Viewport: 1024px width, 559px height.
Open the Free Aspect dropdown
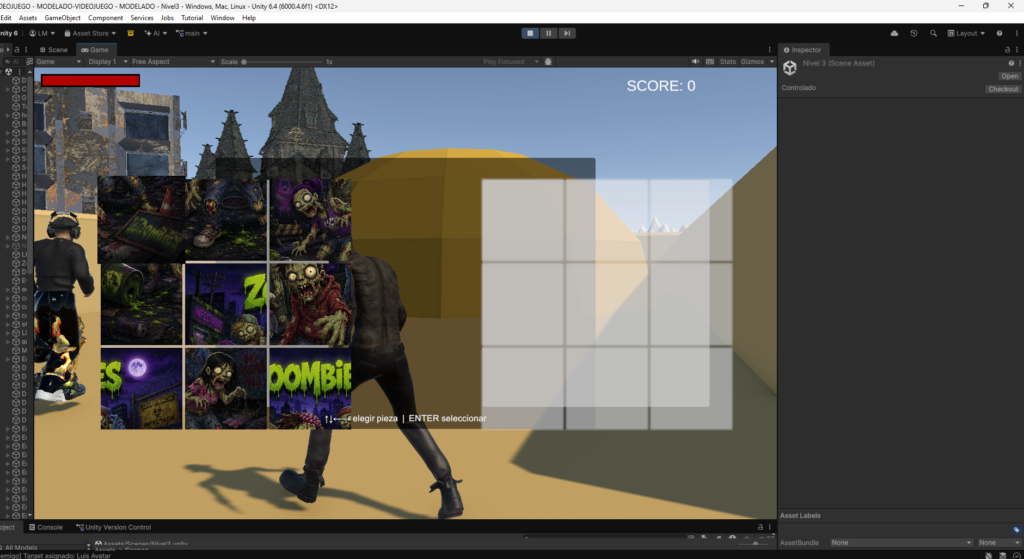[x=173, y=61]
